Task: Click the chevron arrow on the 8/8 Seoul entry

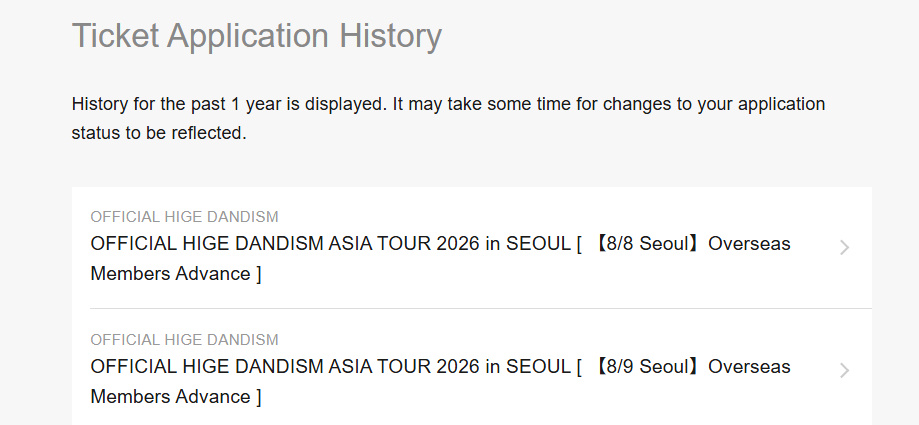Action: [x=845, y=248]
